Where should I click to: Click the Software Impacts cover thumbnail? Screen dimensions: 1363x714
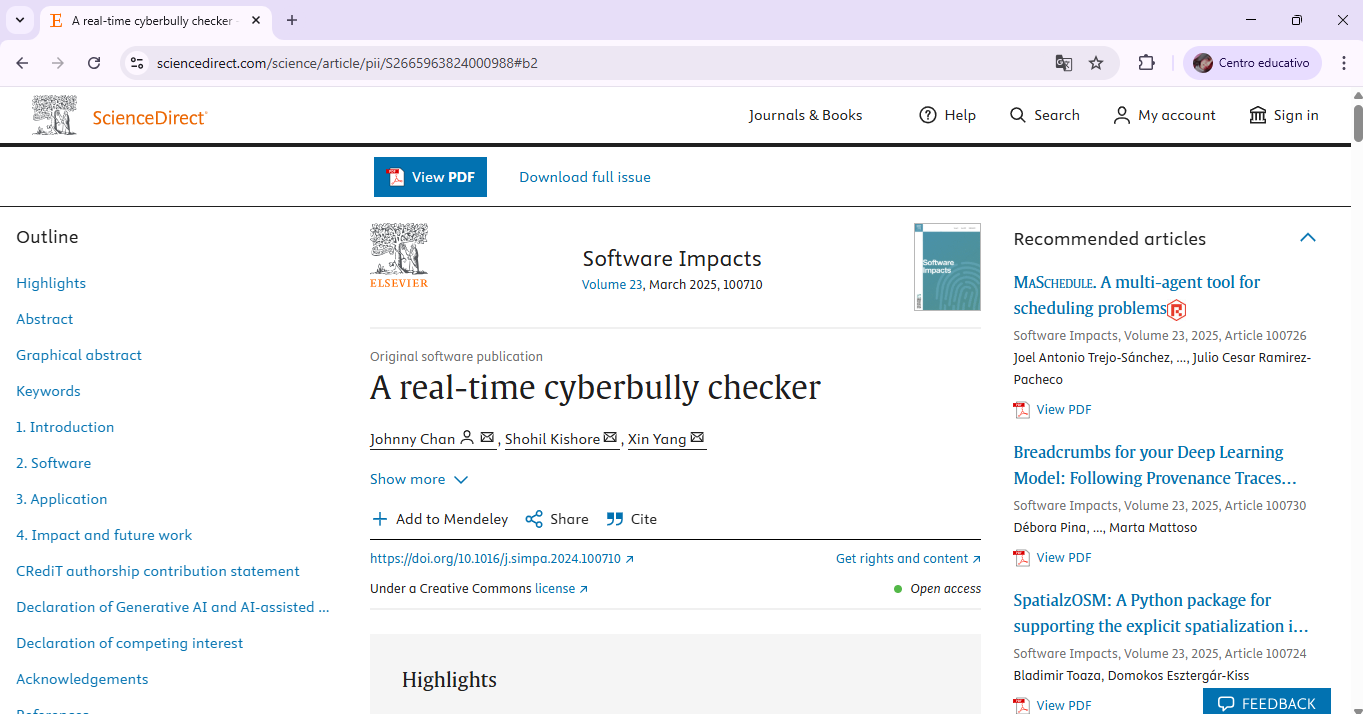point(947,267)
